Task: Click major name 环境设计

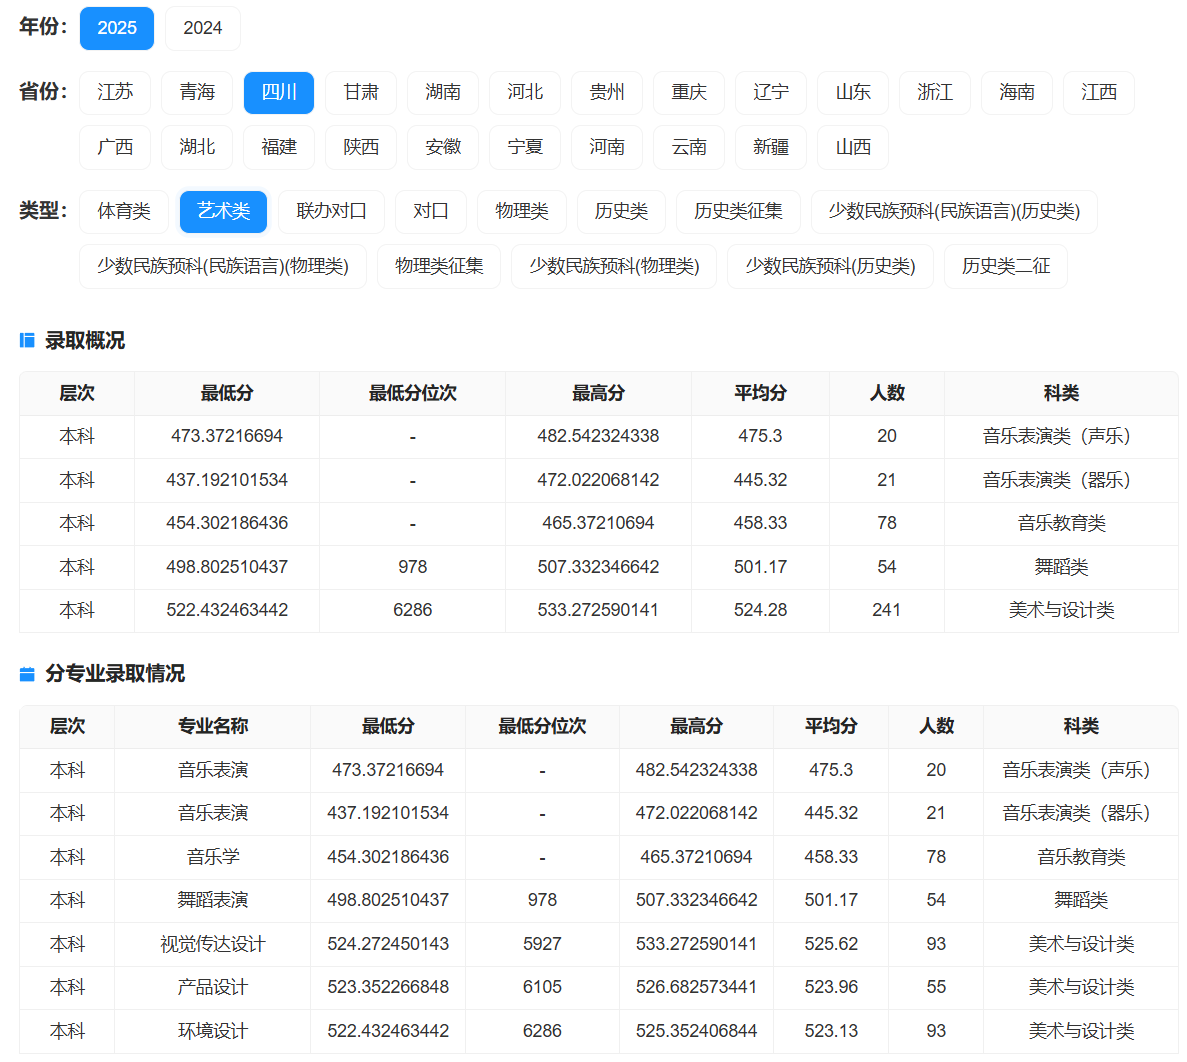Action: pos(213,1031)
